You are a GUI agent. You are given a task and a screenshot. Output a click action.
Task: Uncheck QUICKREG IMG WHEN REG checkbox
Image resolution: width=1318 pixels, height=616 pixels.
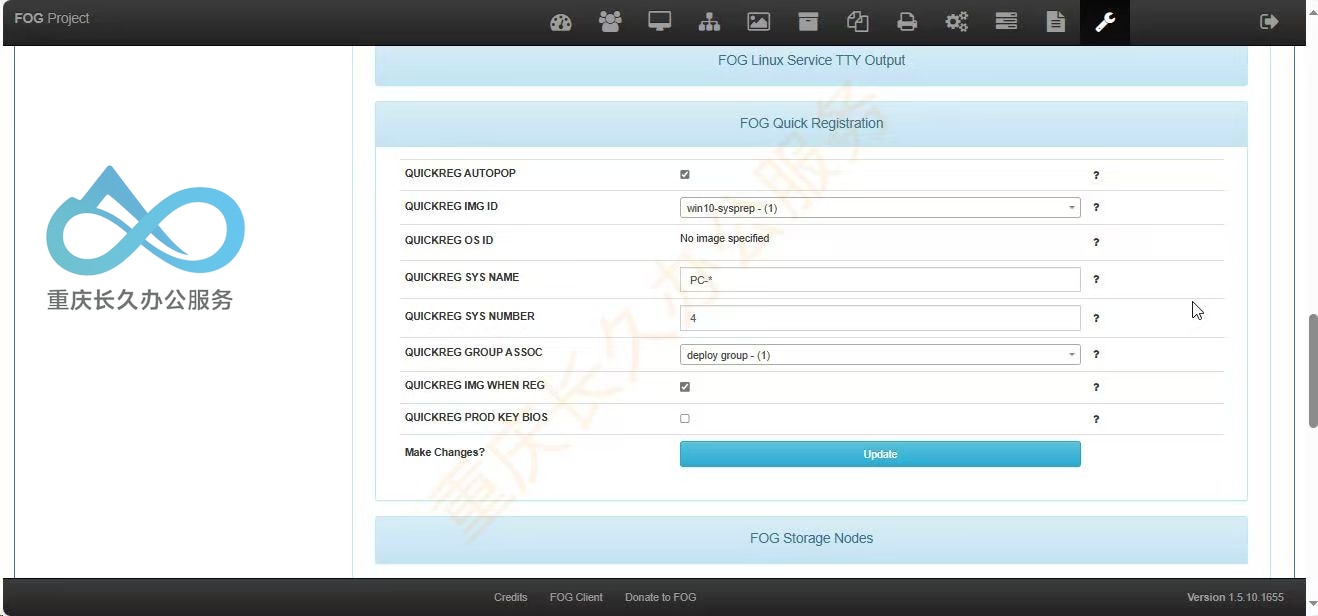[x=685, y=387]
